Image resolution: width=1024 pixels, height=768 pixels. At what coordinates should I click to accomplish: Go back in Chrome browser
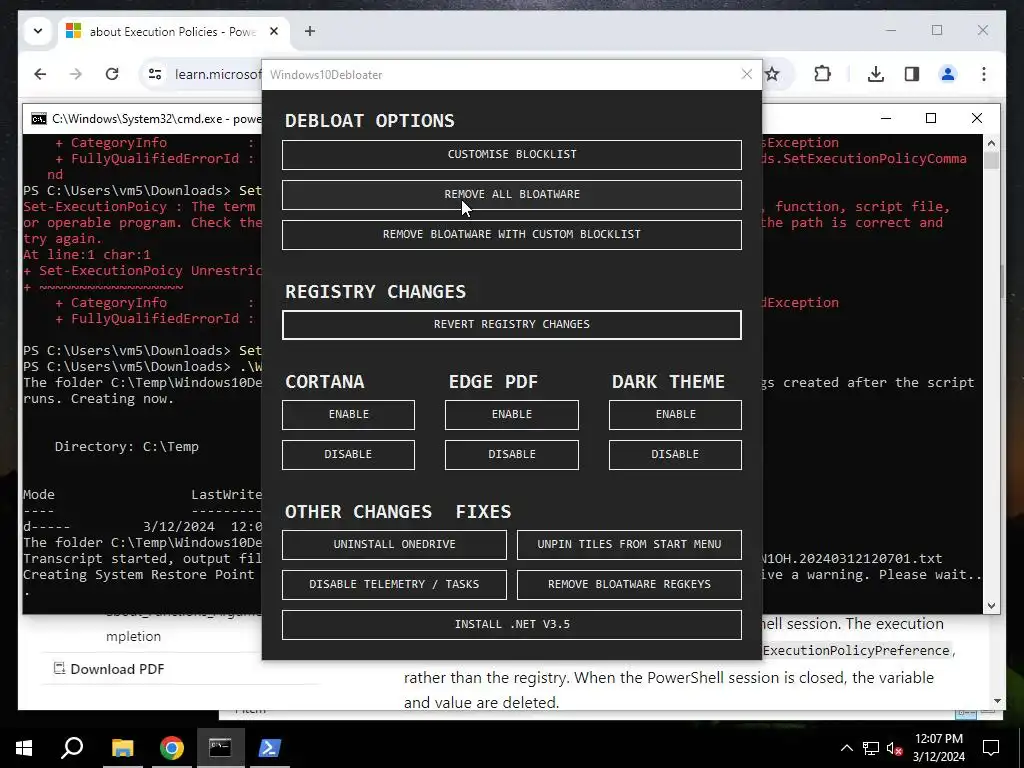click(40, 74)
